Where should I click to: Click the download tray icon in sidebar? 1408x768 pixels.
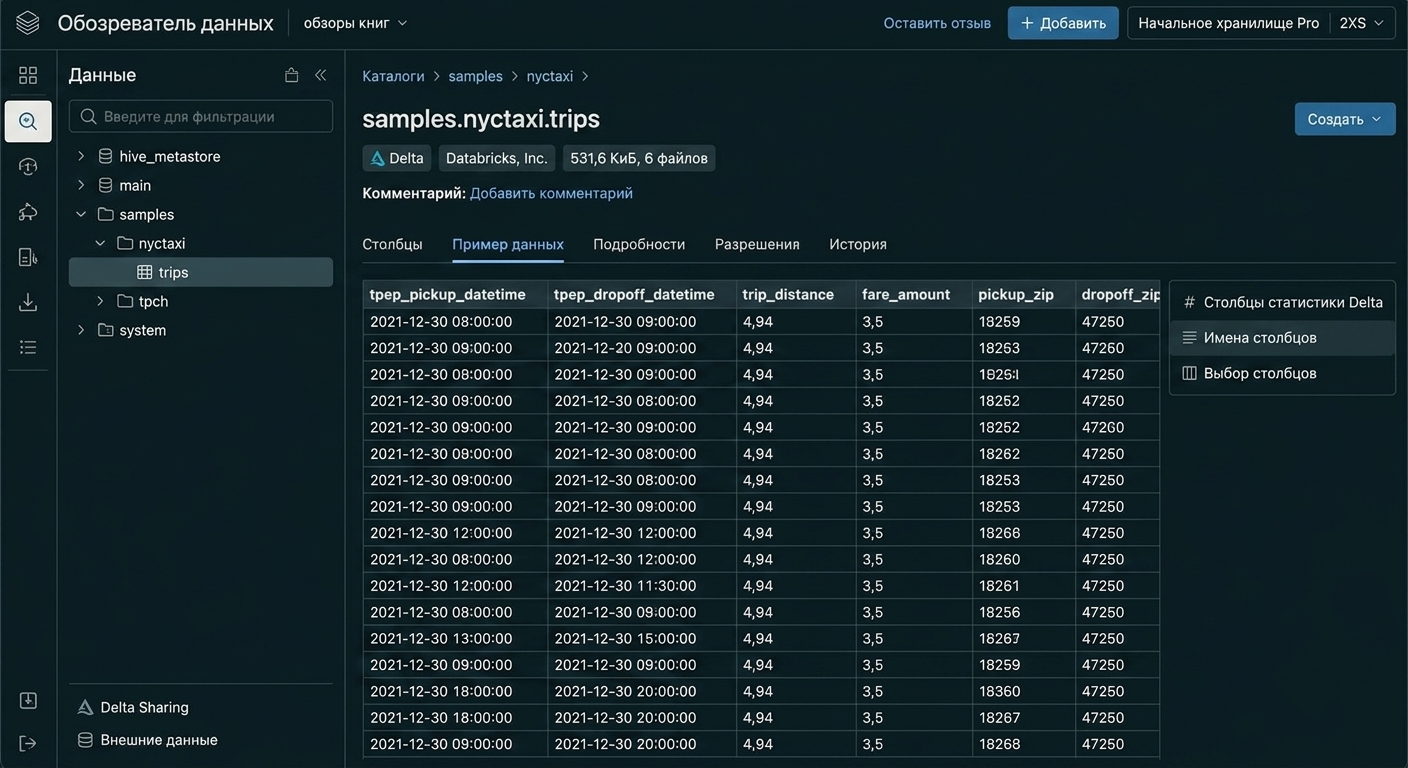[28, 302]
